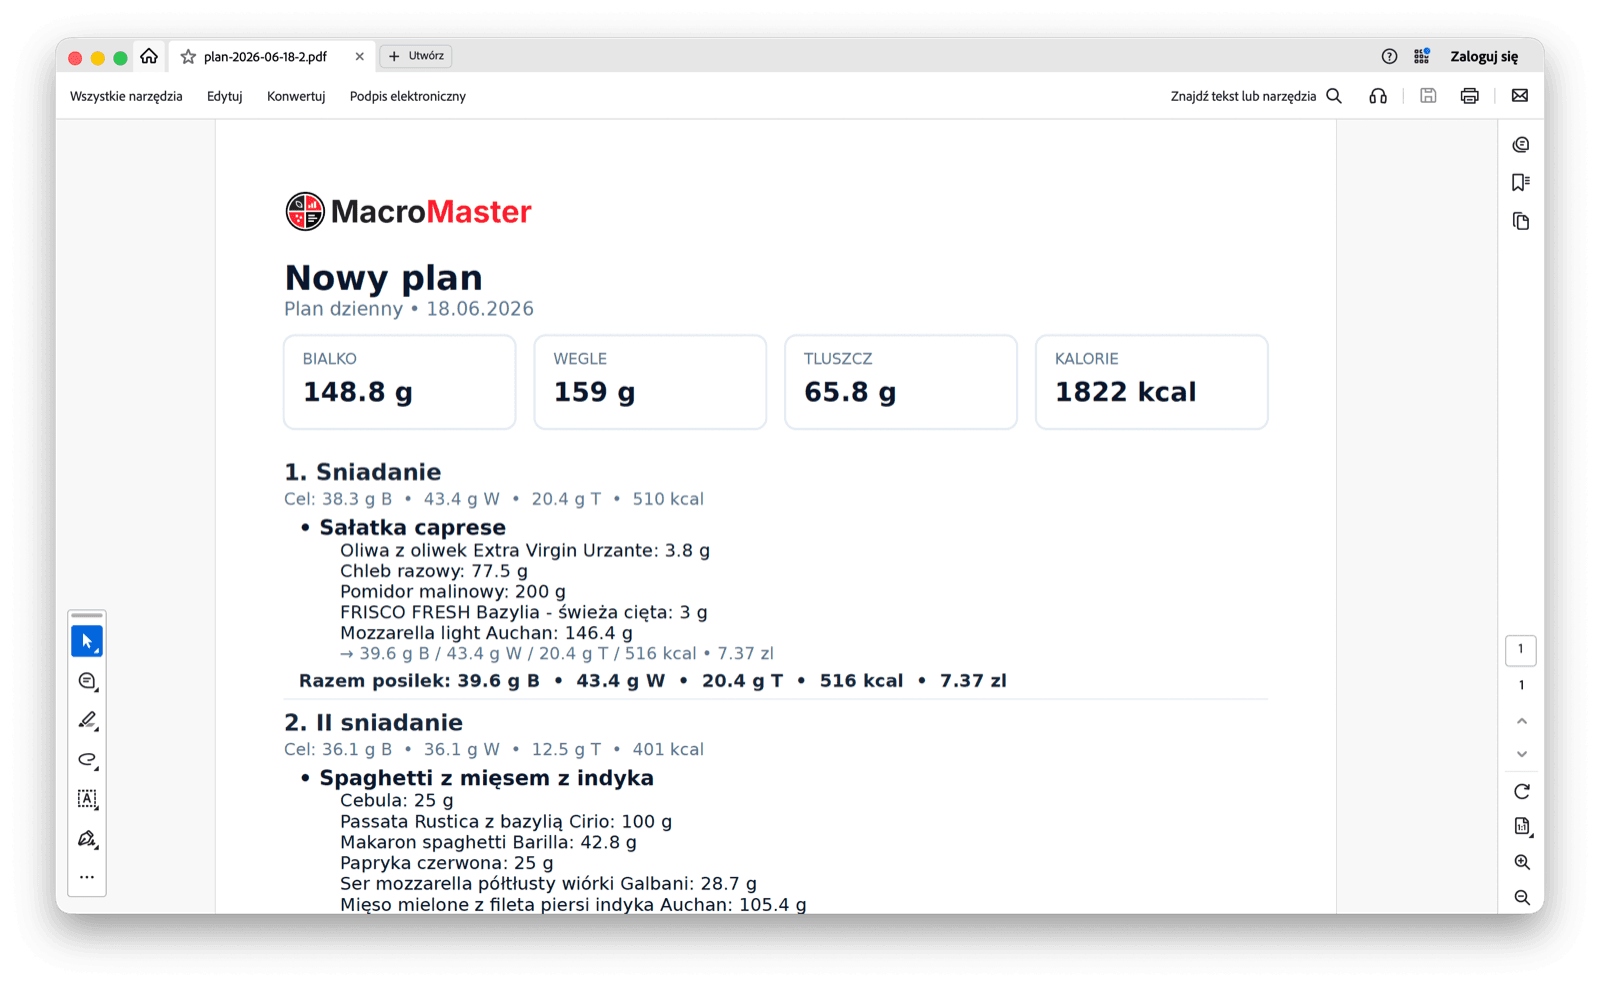This screenshot has height=987, width=1600.
Task: Zoom in on the document
Action: pos(1522,862)
